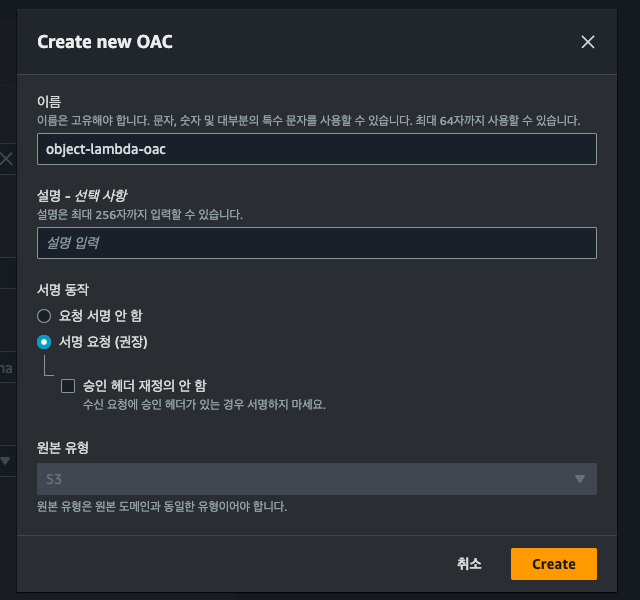Open the 원본 유형 S3 dropdown
Image resolution: width=640 pixels, height=600 pixels.
pyautogui.click(x=316, y=479)
